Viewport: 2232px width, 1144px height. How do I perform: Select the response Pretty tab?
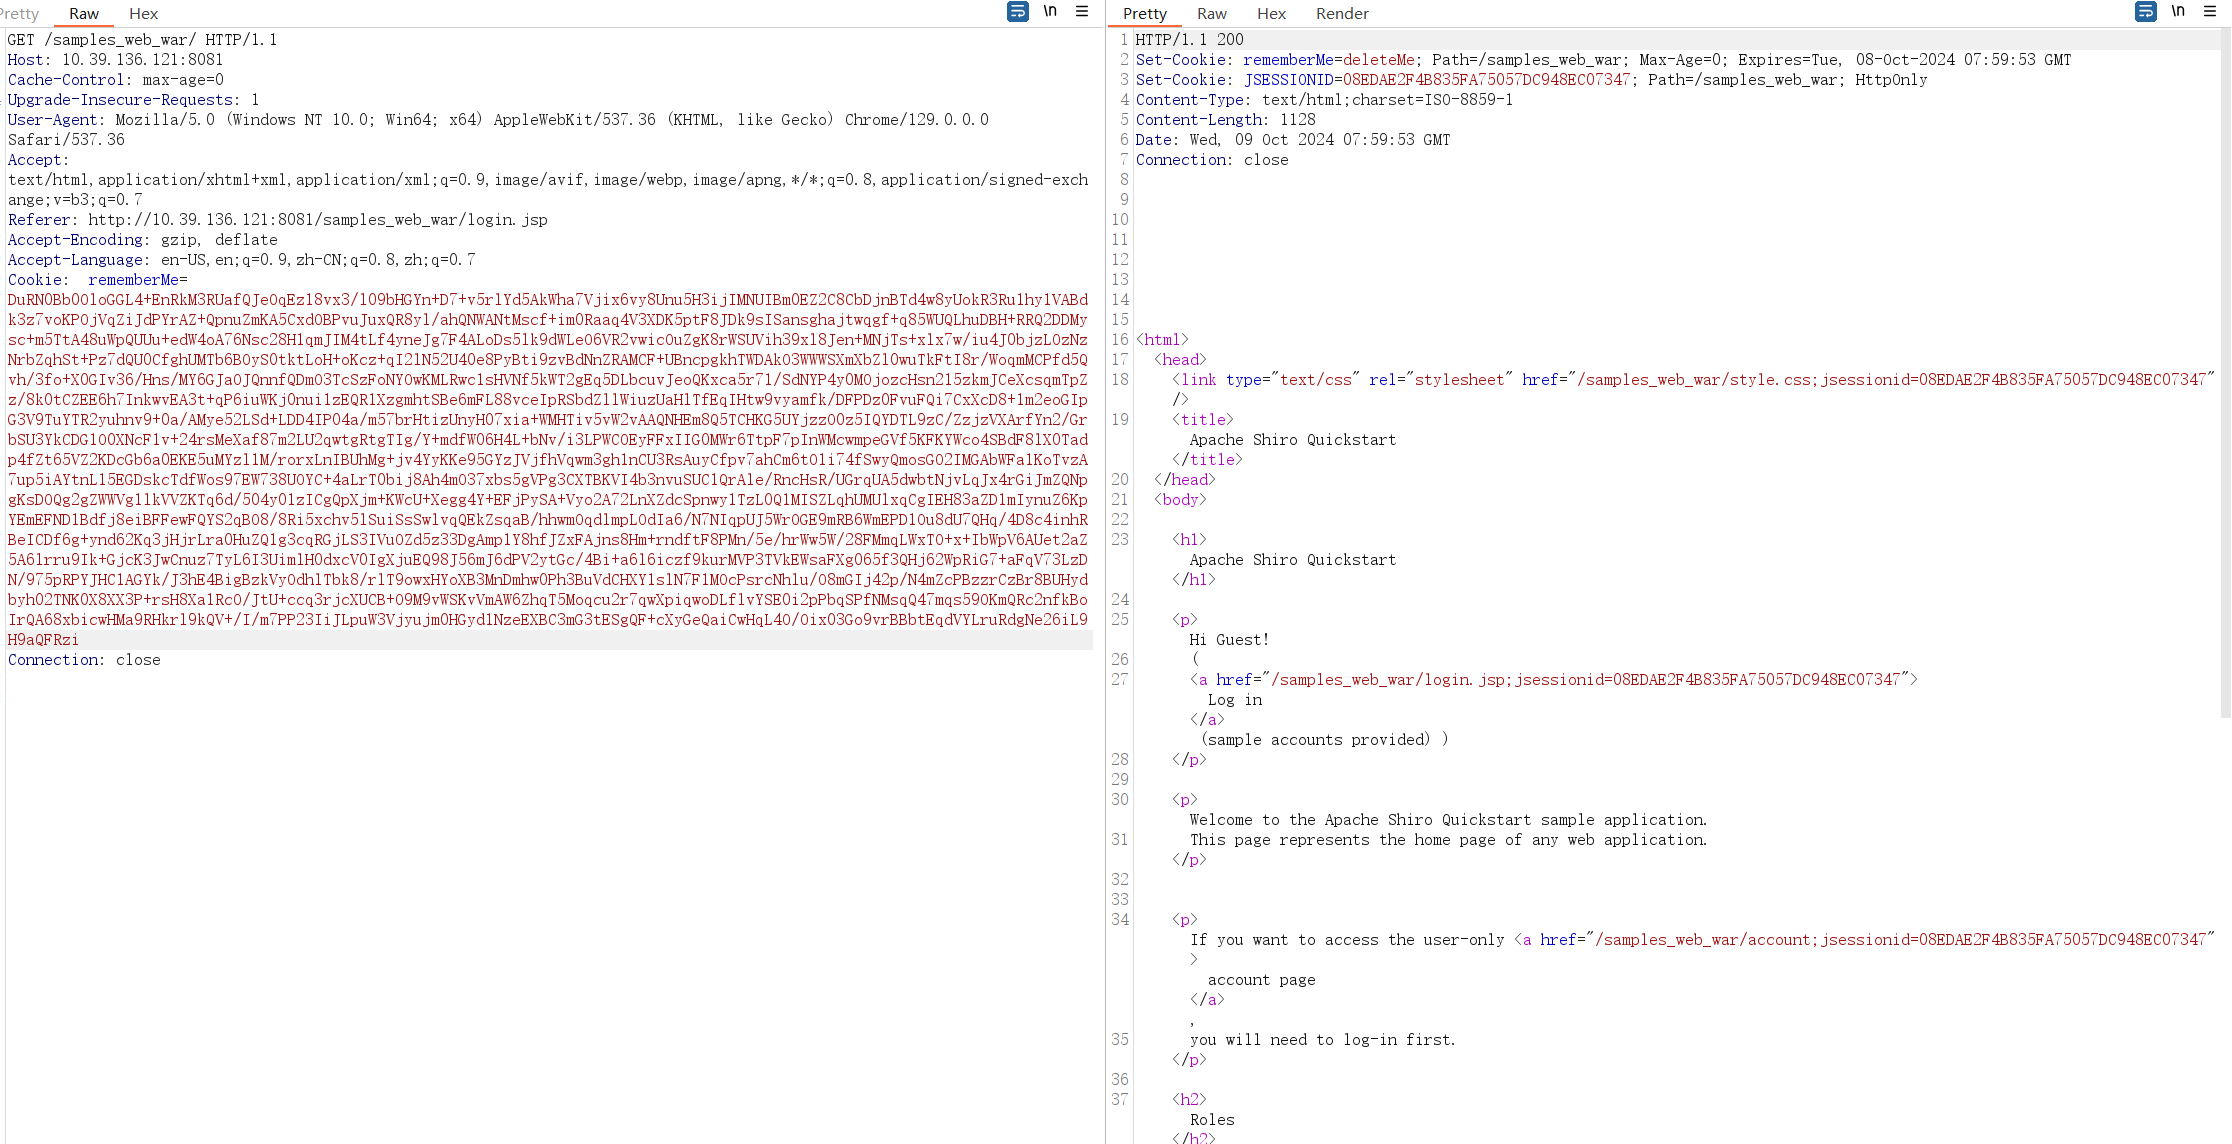tap(1144, 13)
